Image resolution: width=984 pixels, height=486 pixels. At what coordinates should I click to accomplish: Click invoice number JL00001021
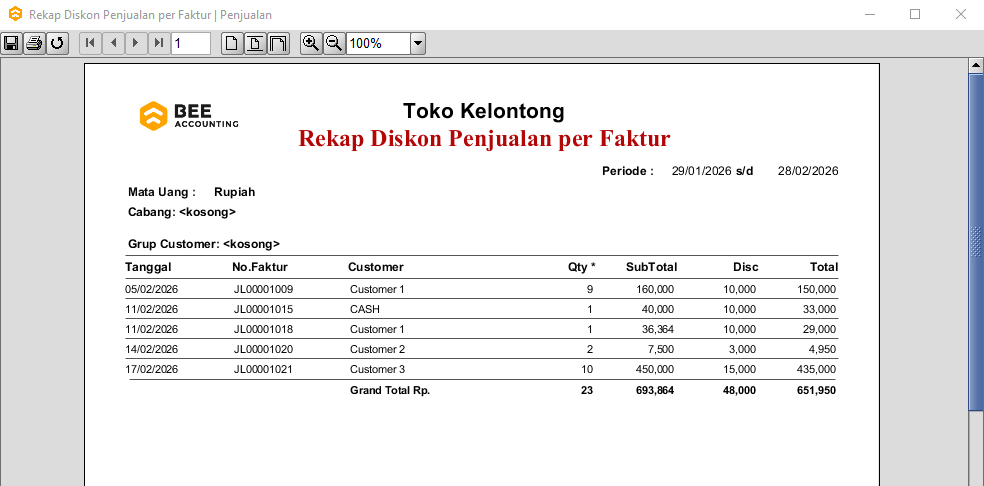(264, 369)
